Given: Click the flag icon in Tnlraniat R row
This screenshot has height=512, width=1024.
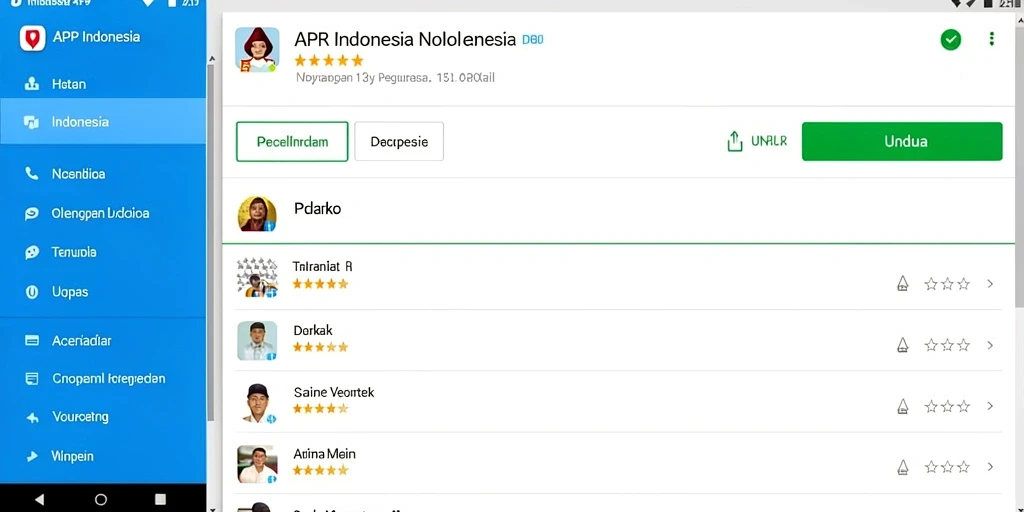Looking at the screenshot, I should pos(903,283).
